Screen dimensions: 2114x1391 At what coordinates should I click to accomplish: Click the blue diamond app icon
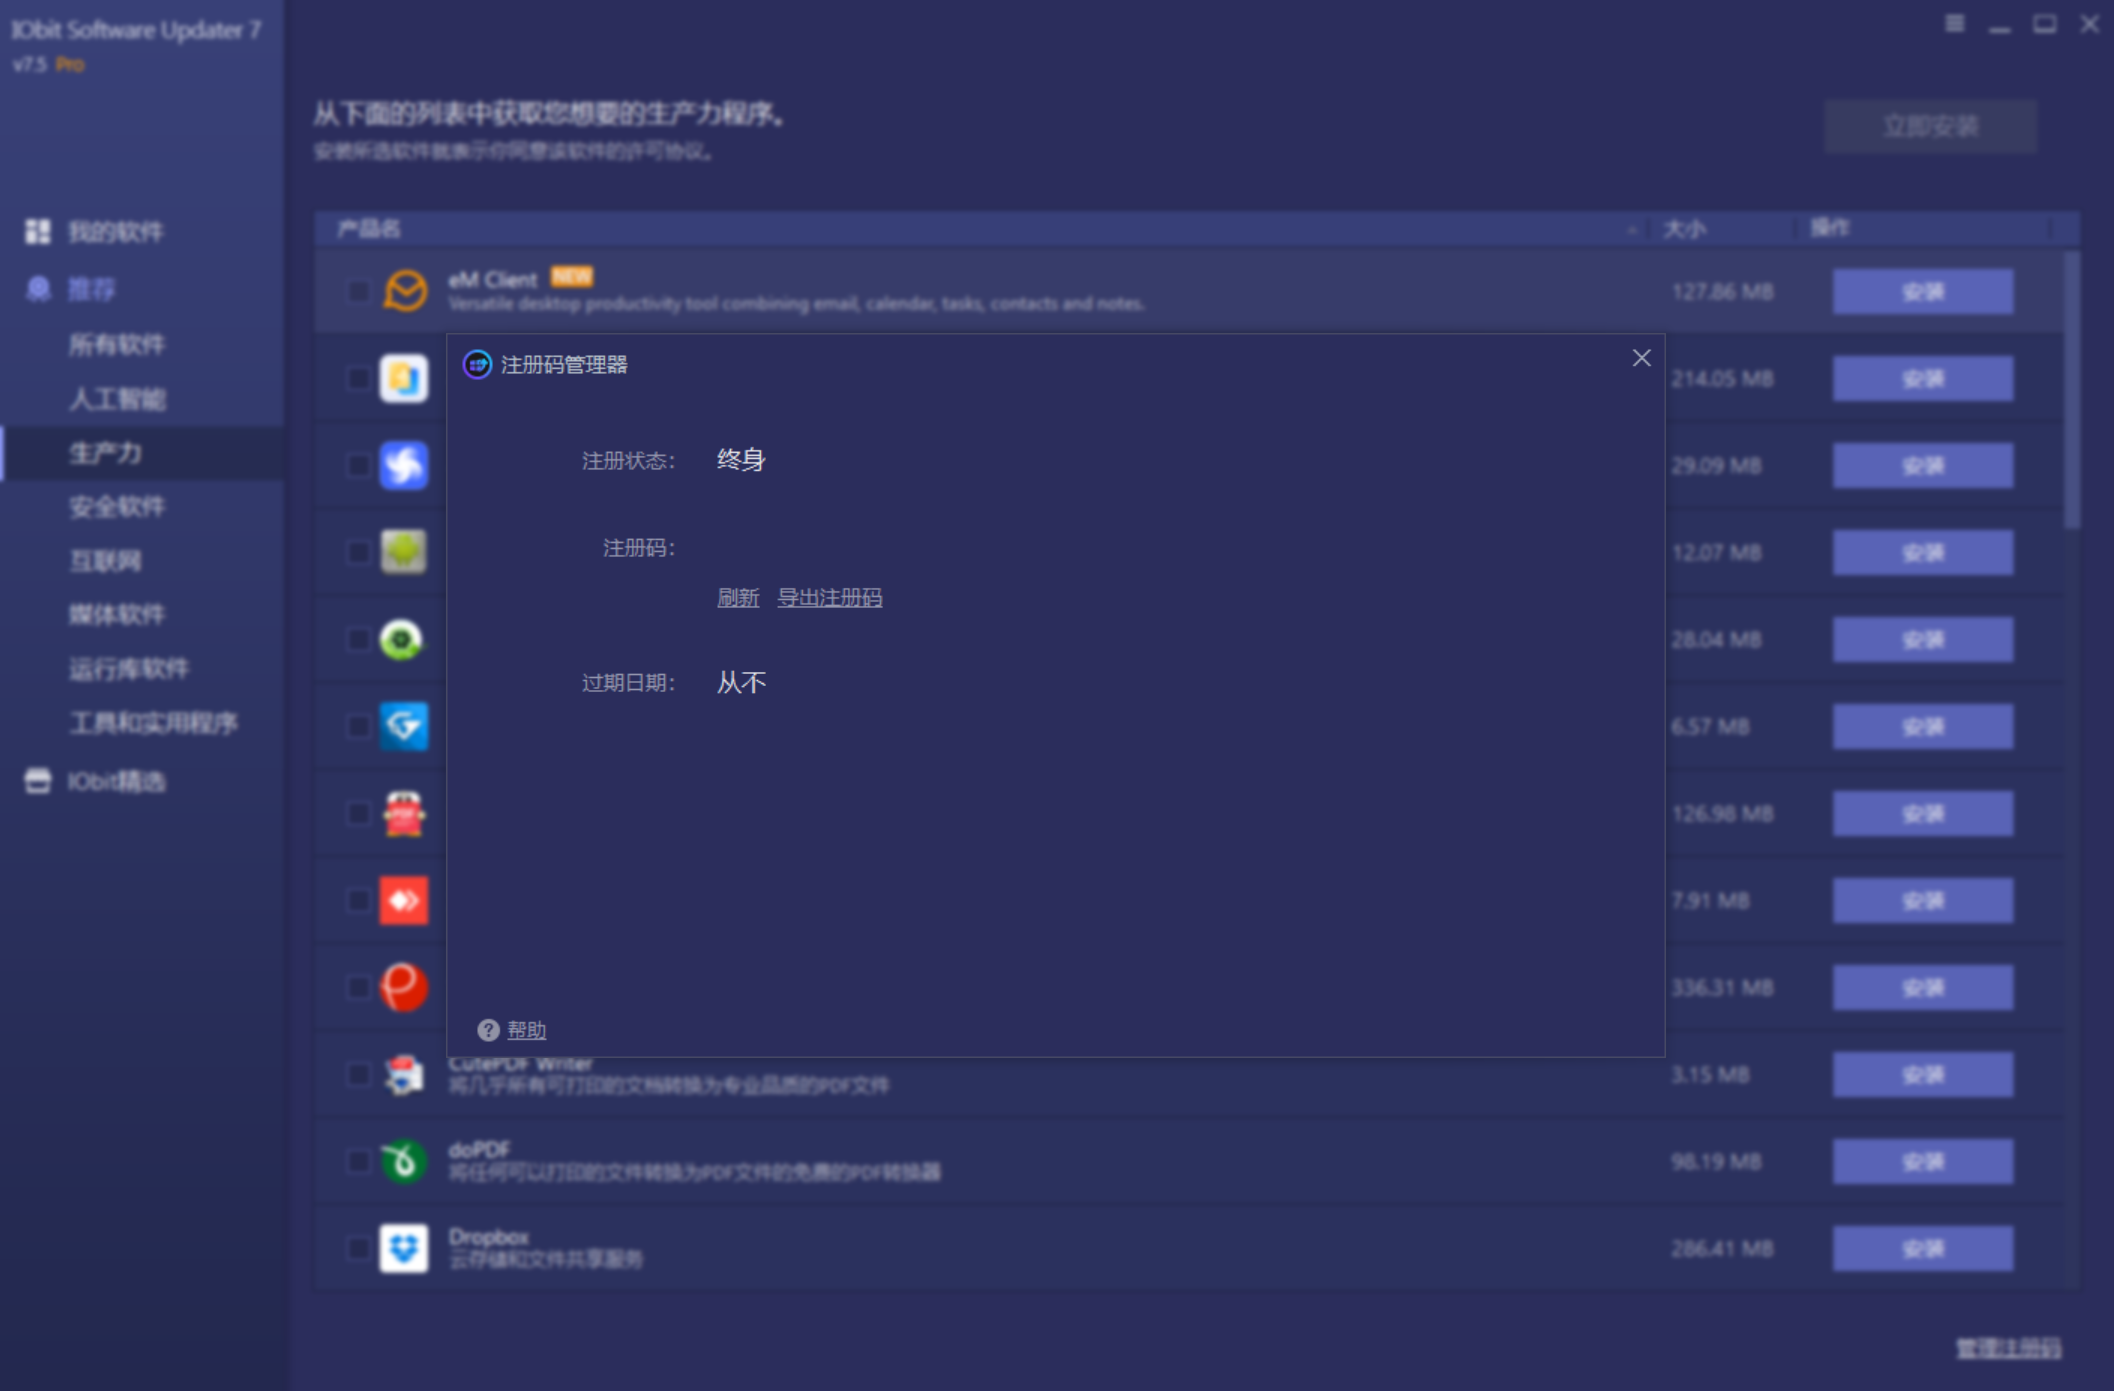coord(404,726)
